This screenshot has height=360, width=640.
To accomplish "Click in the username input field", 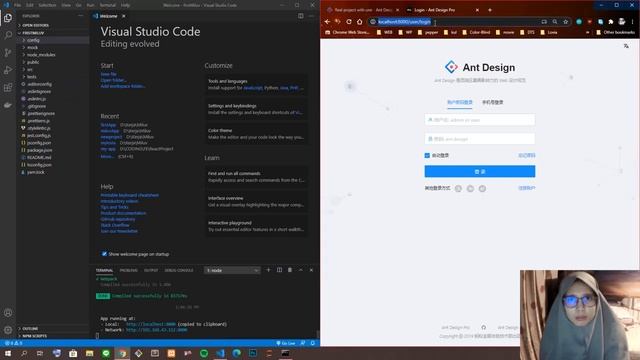I will coord(480,120).
